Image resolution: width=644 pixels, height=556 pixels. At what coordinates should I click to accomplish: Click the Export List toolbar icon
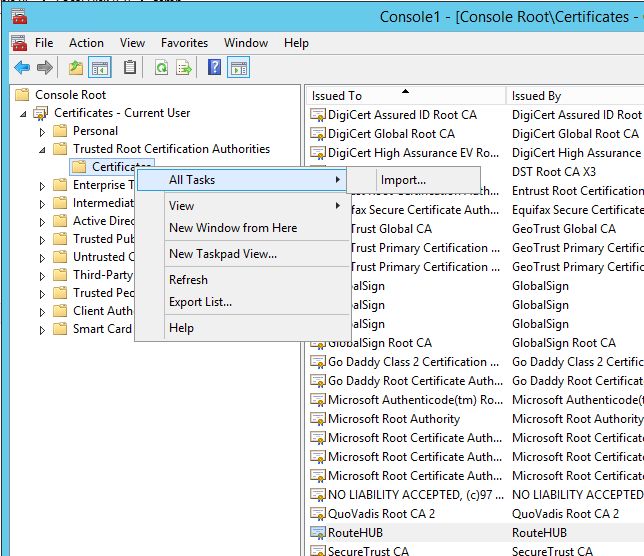[x=184, y=67]
